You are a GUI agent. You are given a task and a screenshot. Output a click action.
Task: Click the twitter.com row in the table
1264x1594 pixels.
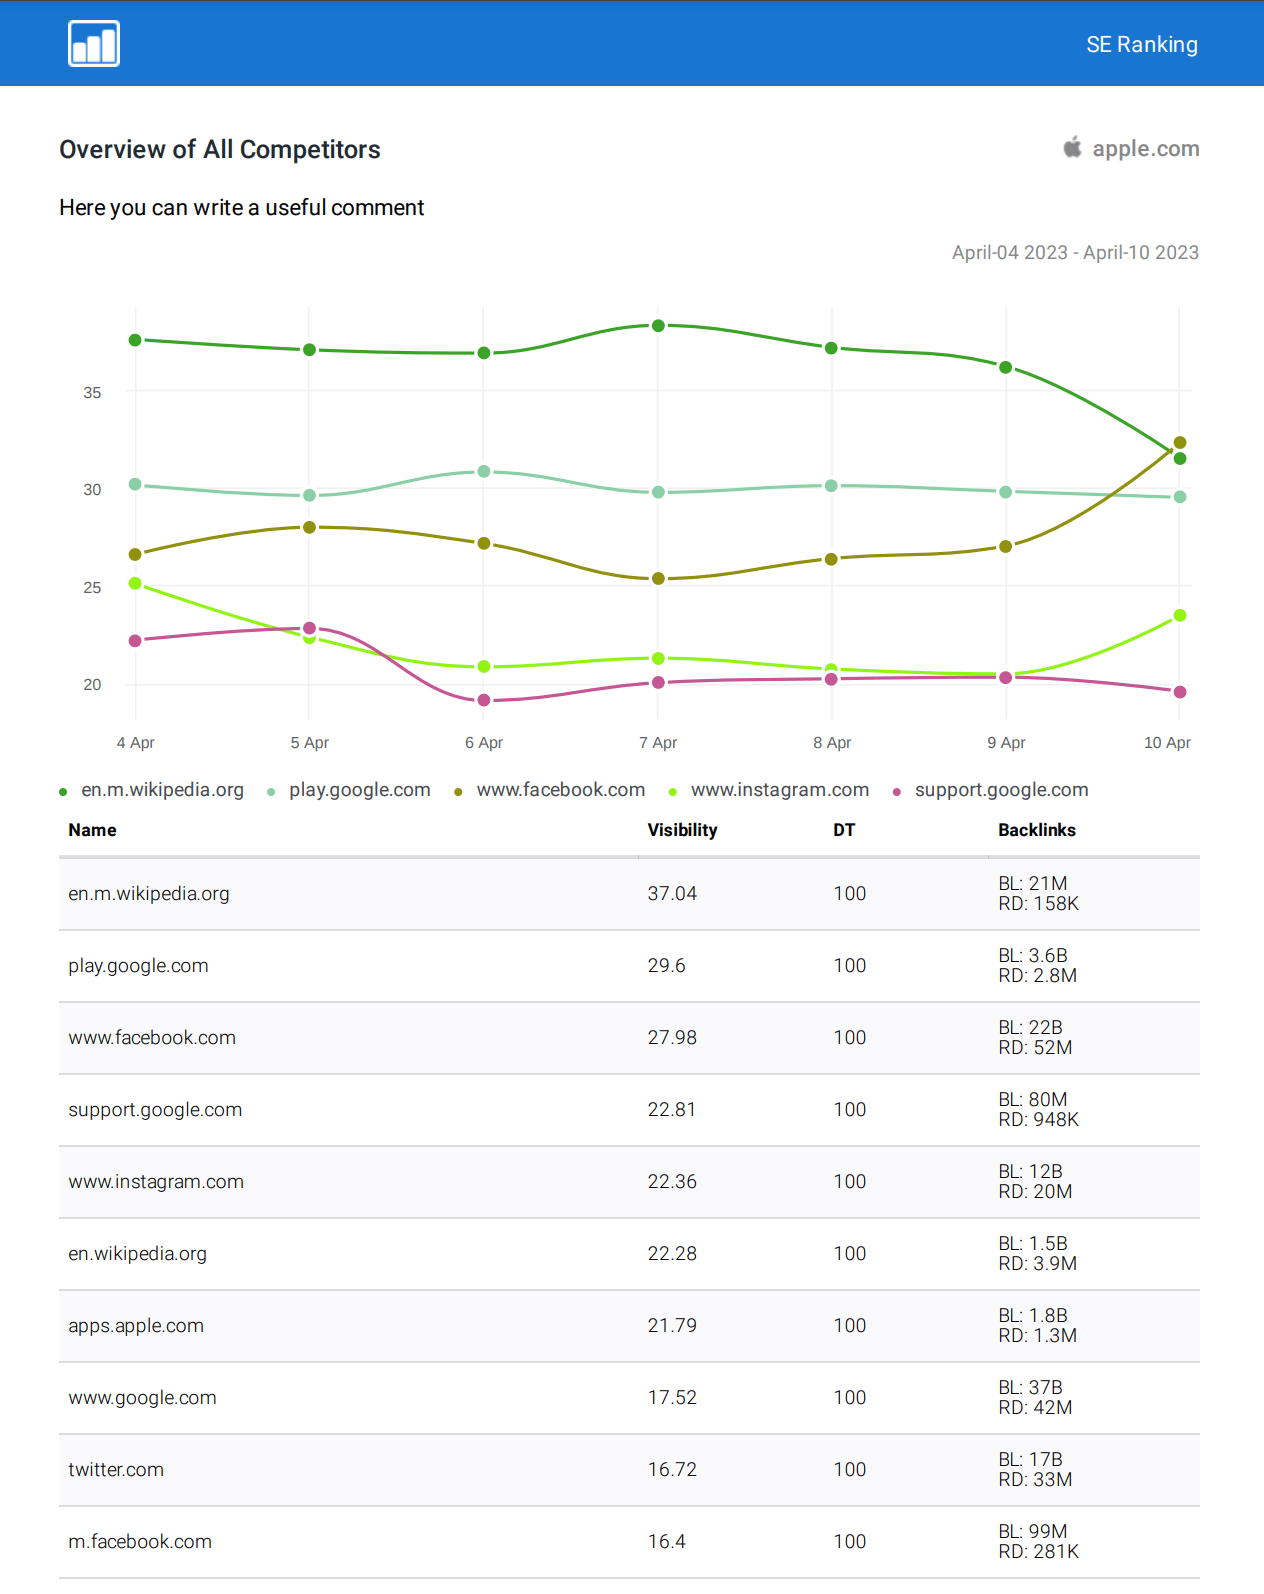(117, 1469)
